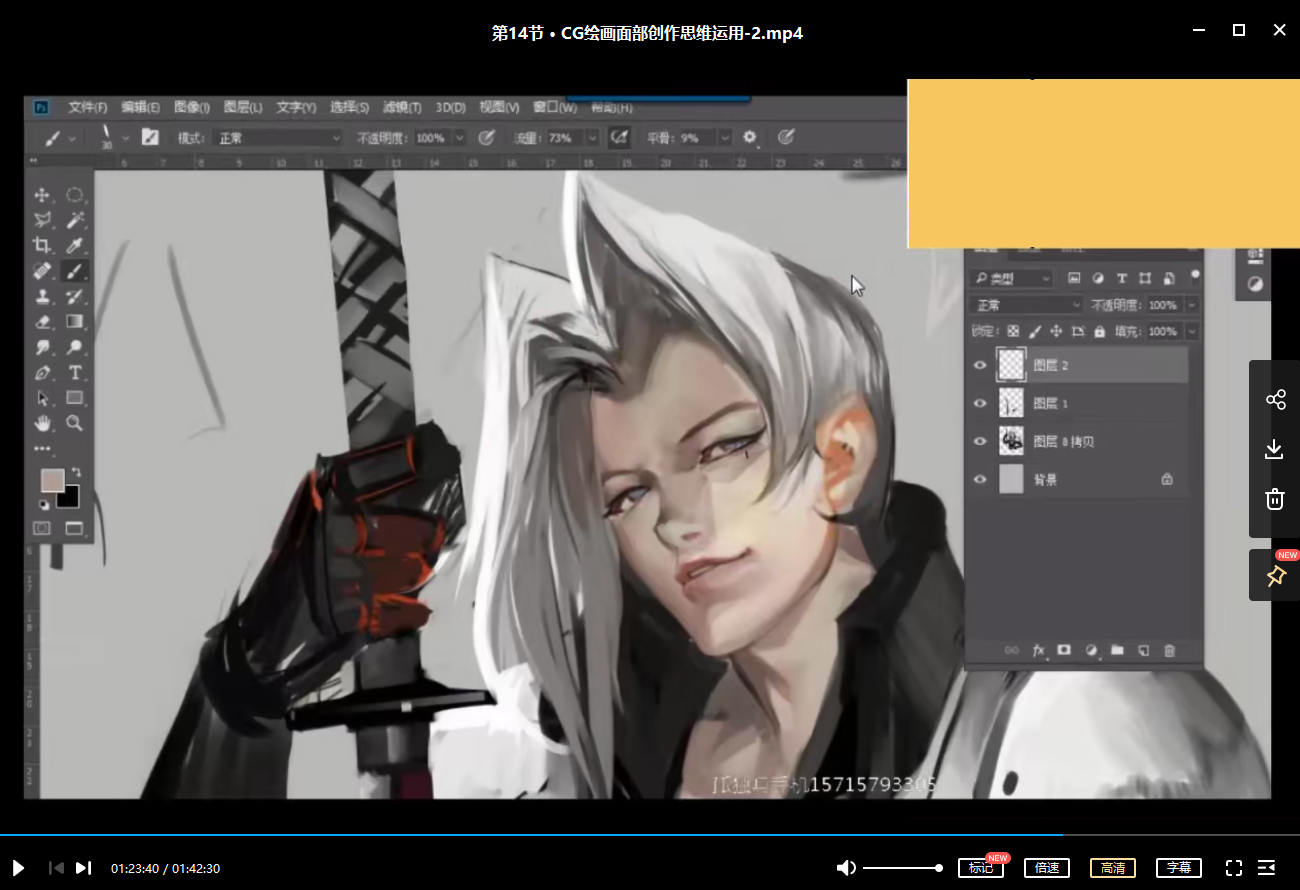This screenshot has width=1300, height=890.
Task: Add layer mask from Layers panel bottom
Action: point(1064,650)
